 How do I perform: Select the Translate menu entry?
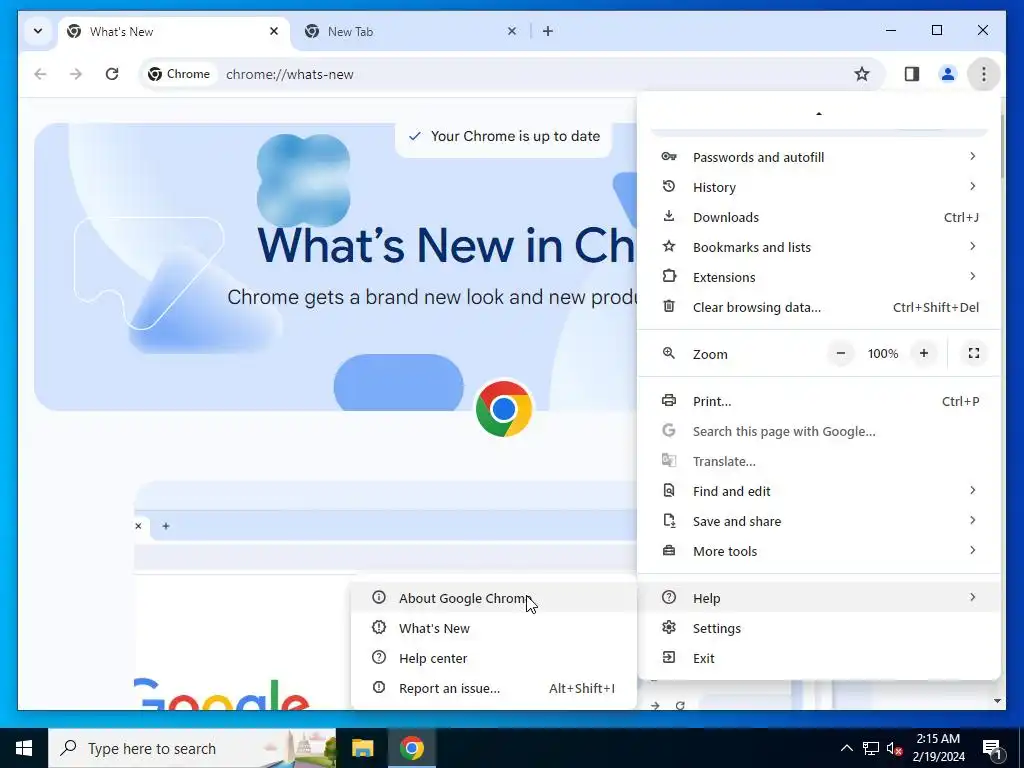click(818, 461)
